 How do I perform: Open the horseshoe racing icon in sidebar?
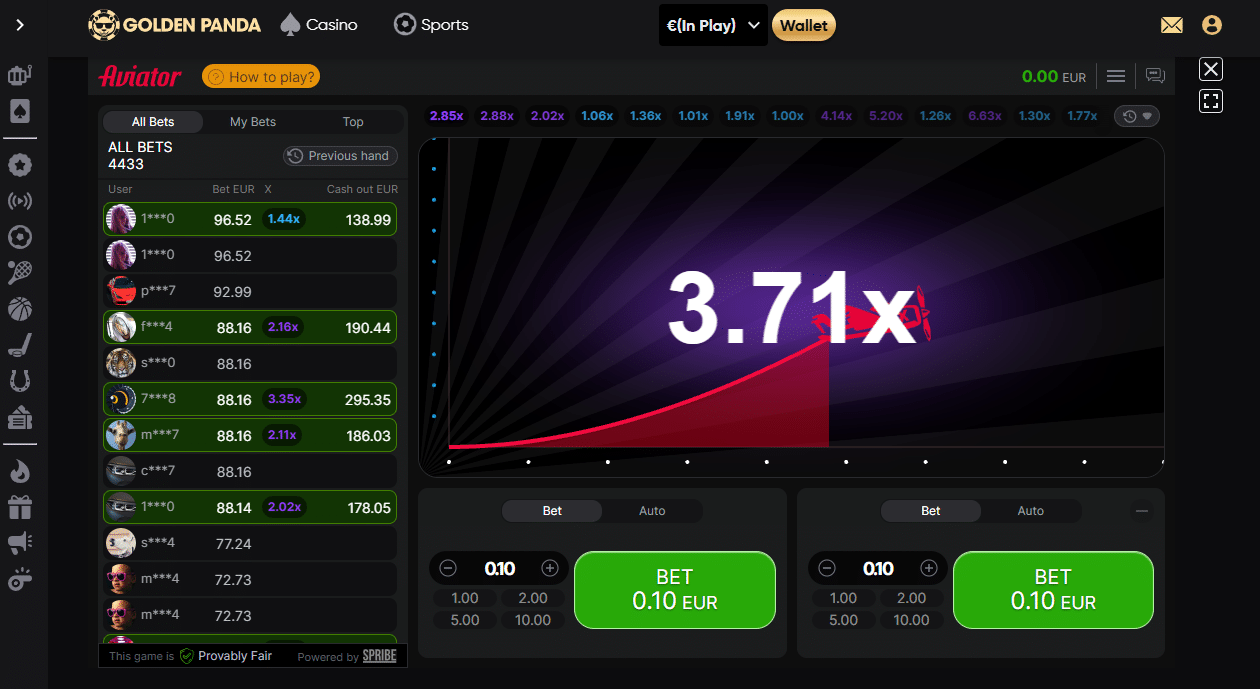tap(20, 381)
